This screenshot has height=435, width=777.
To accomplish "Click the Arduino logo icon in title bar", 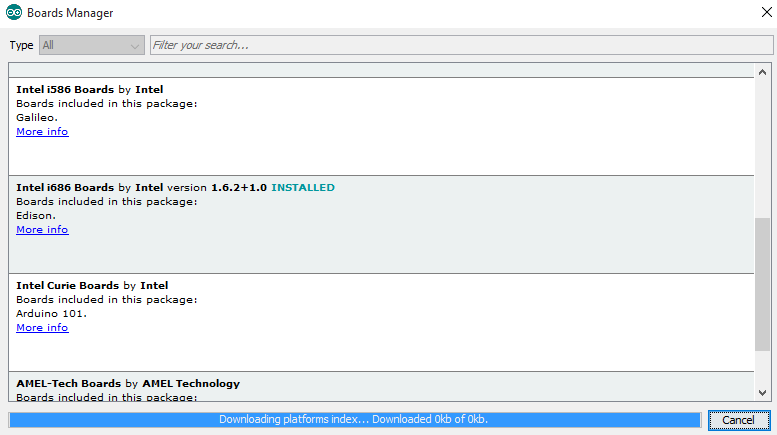I will tap(14, 12).
